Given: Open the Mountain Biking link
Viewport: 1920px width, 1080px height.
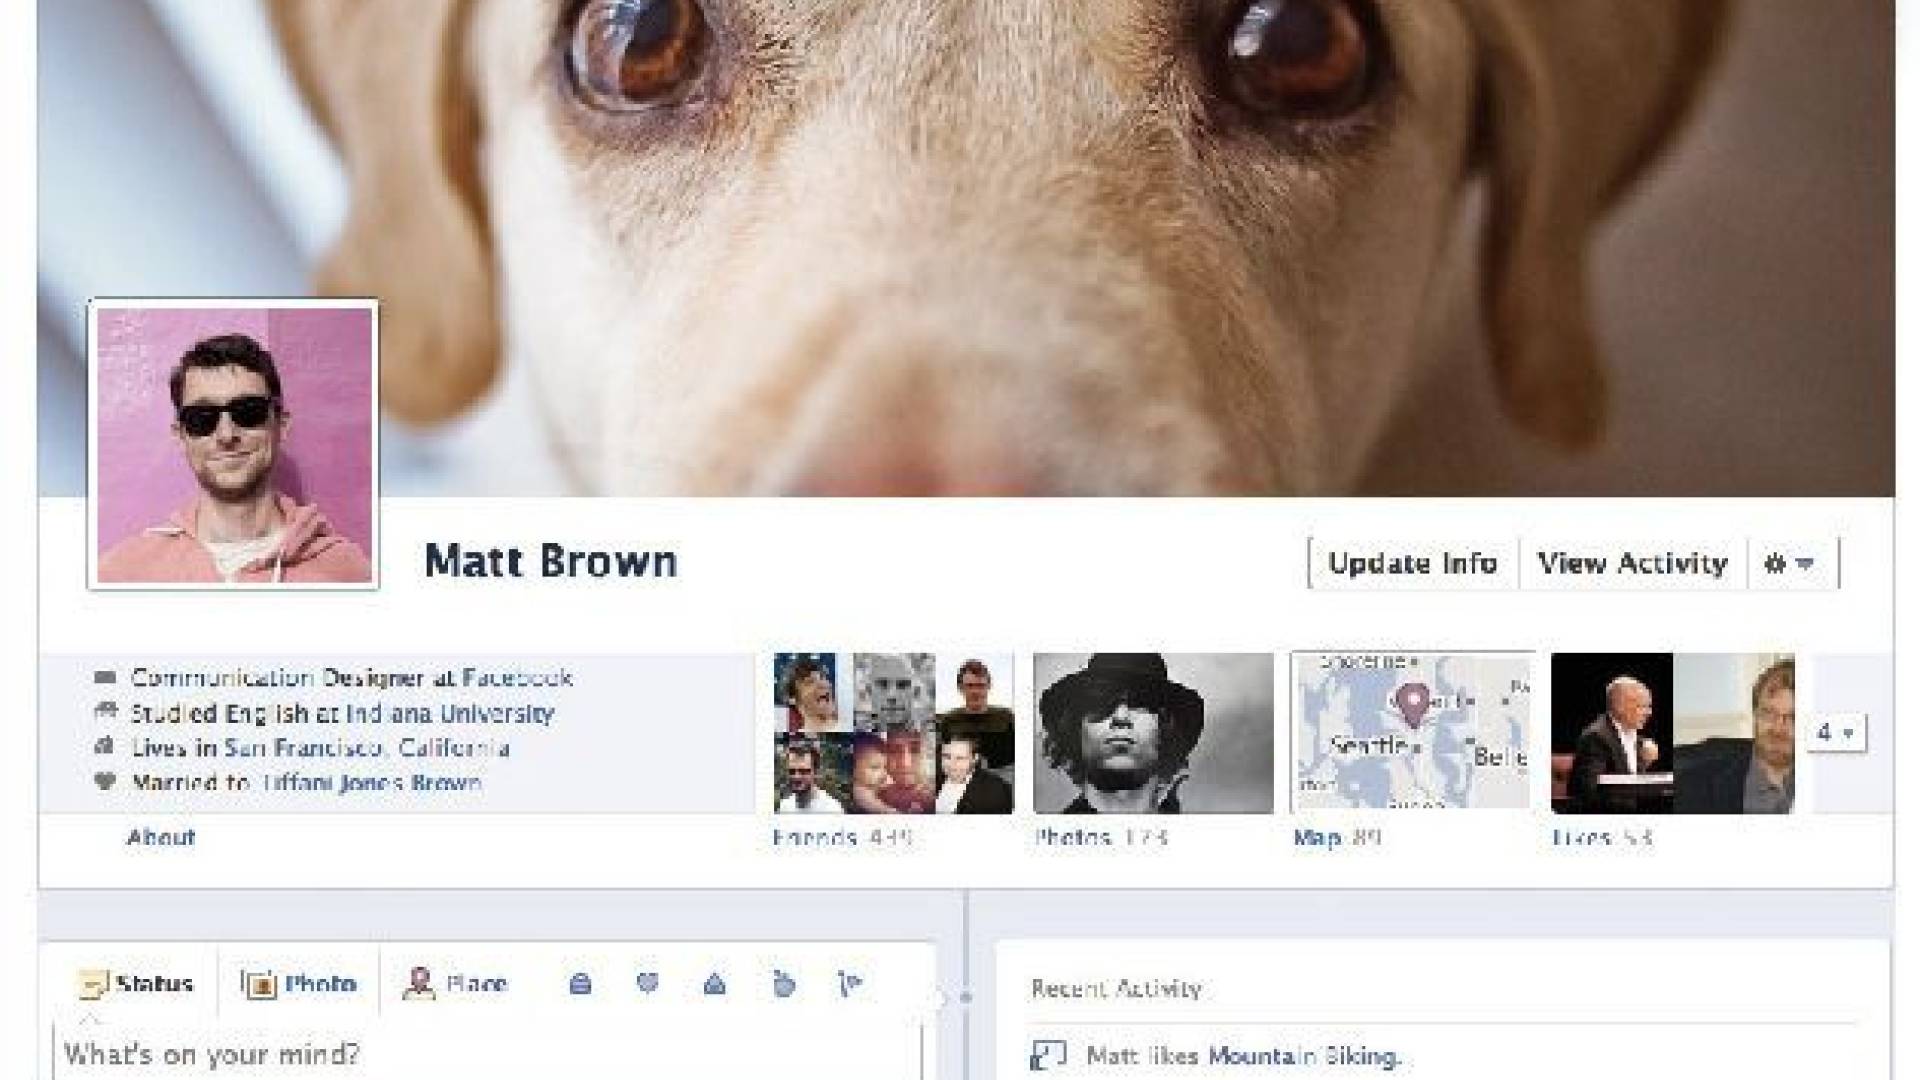Looking at the screenshot, I should [1303, 1056].
